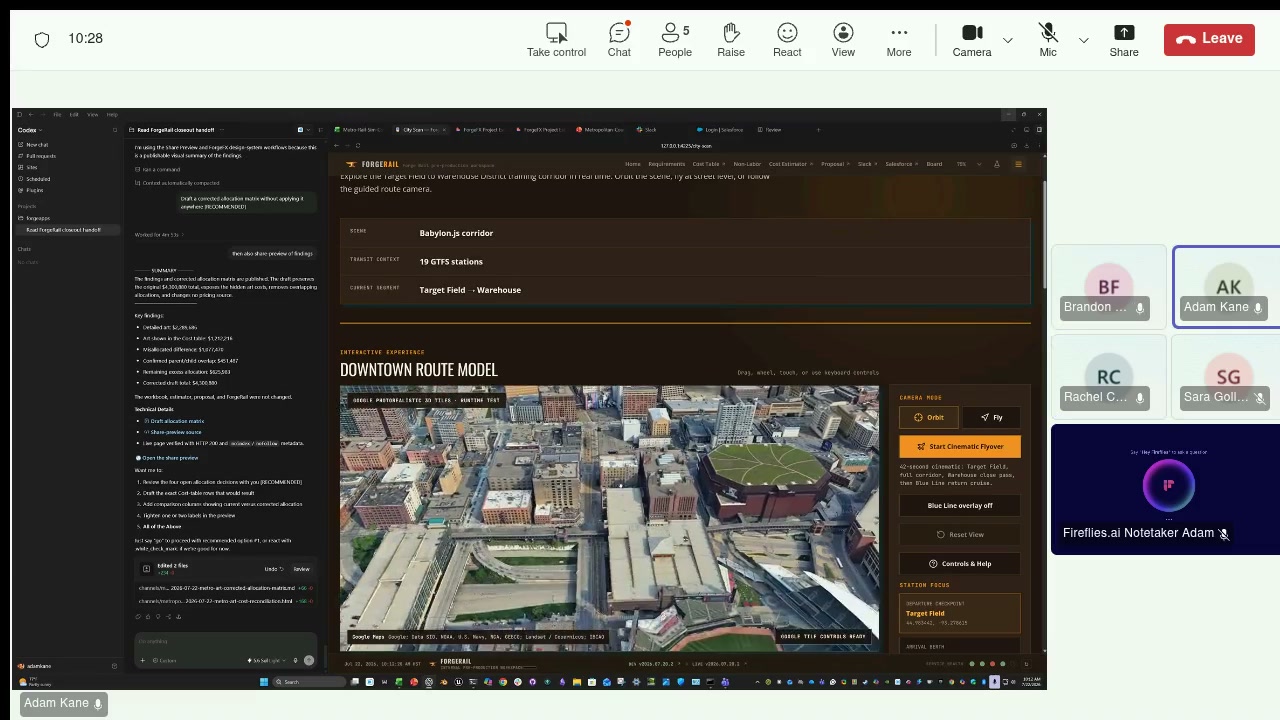Click Undo on the edited files card
This screenshot has width=1280, height=720.
point(273,569)
